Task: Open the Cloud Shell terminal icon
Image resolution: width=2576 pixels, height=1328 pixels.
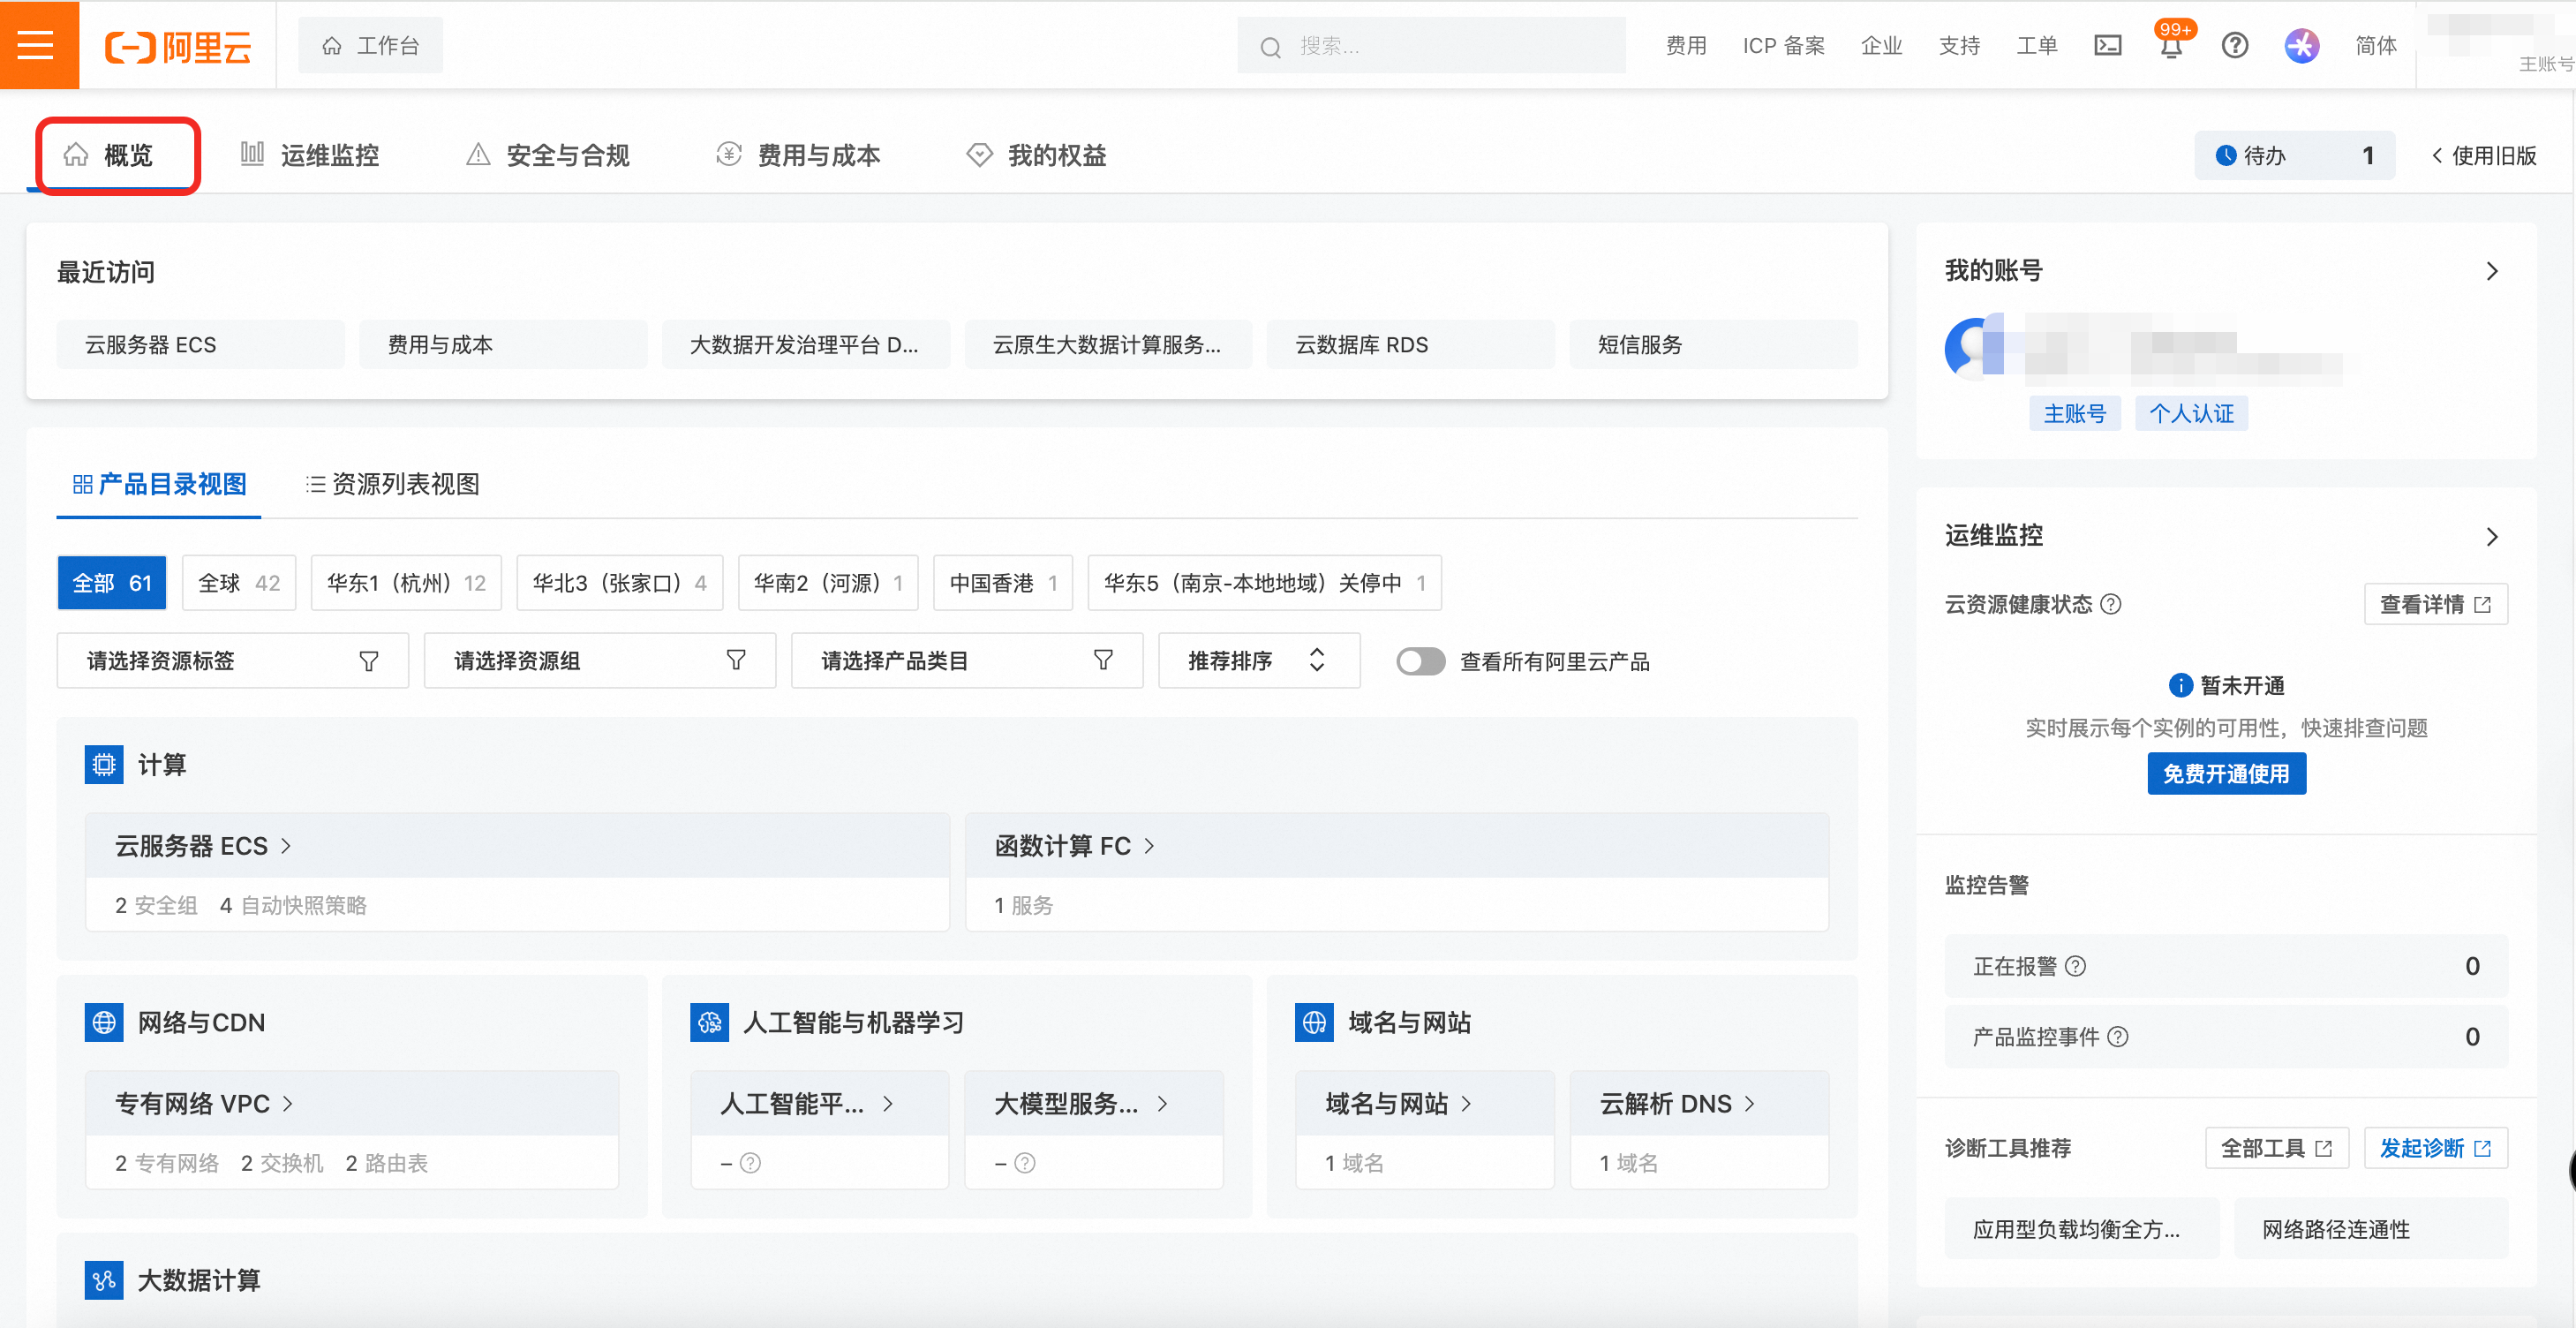Action: [2107, 46]
